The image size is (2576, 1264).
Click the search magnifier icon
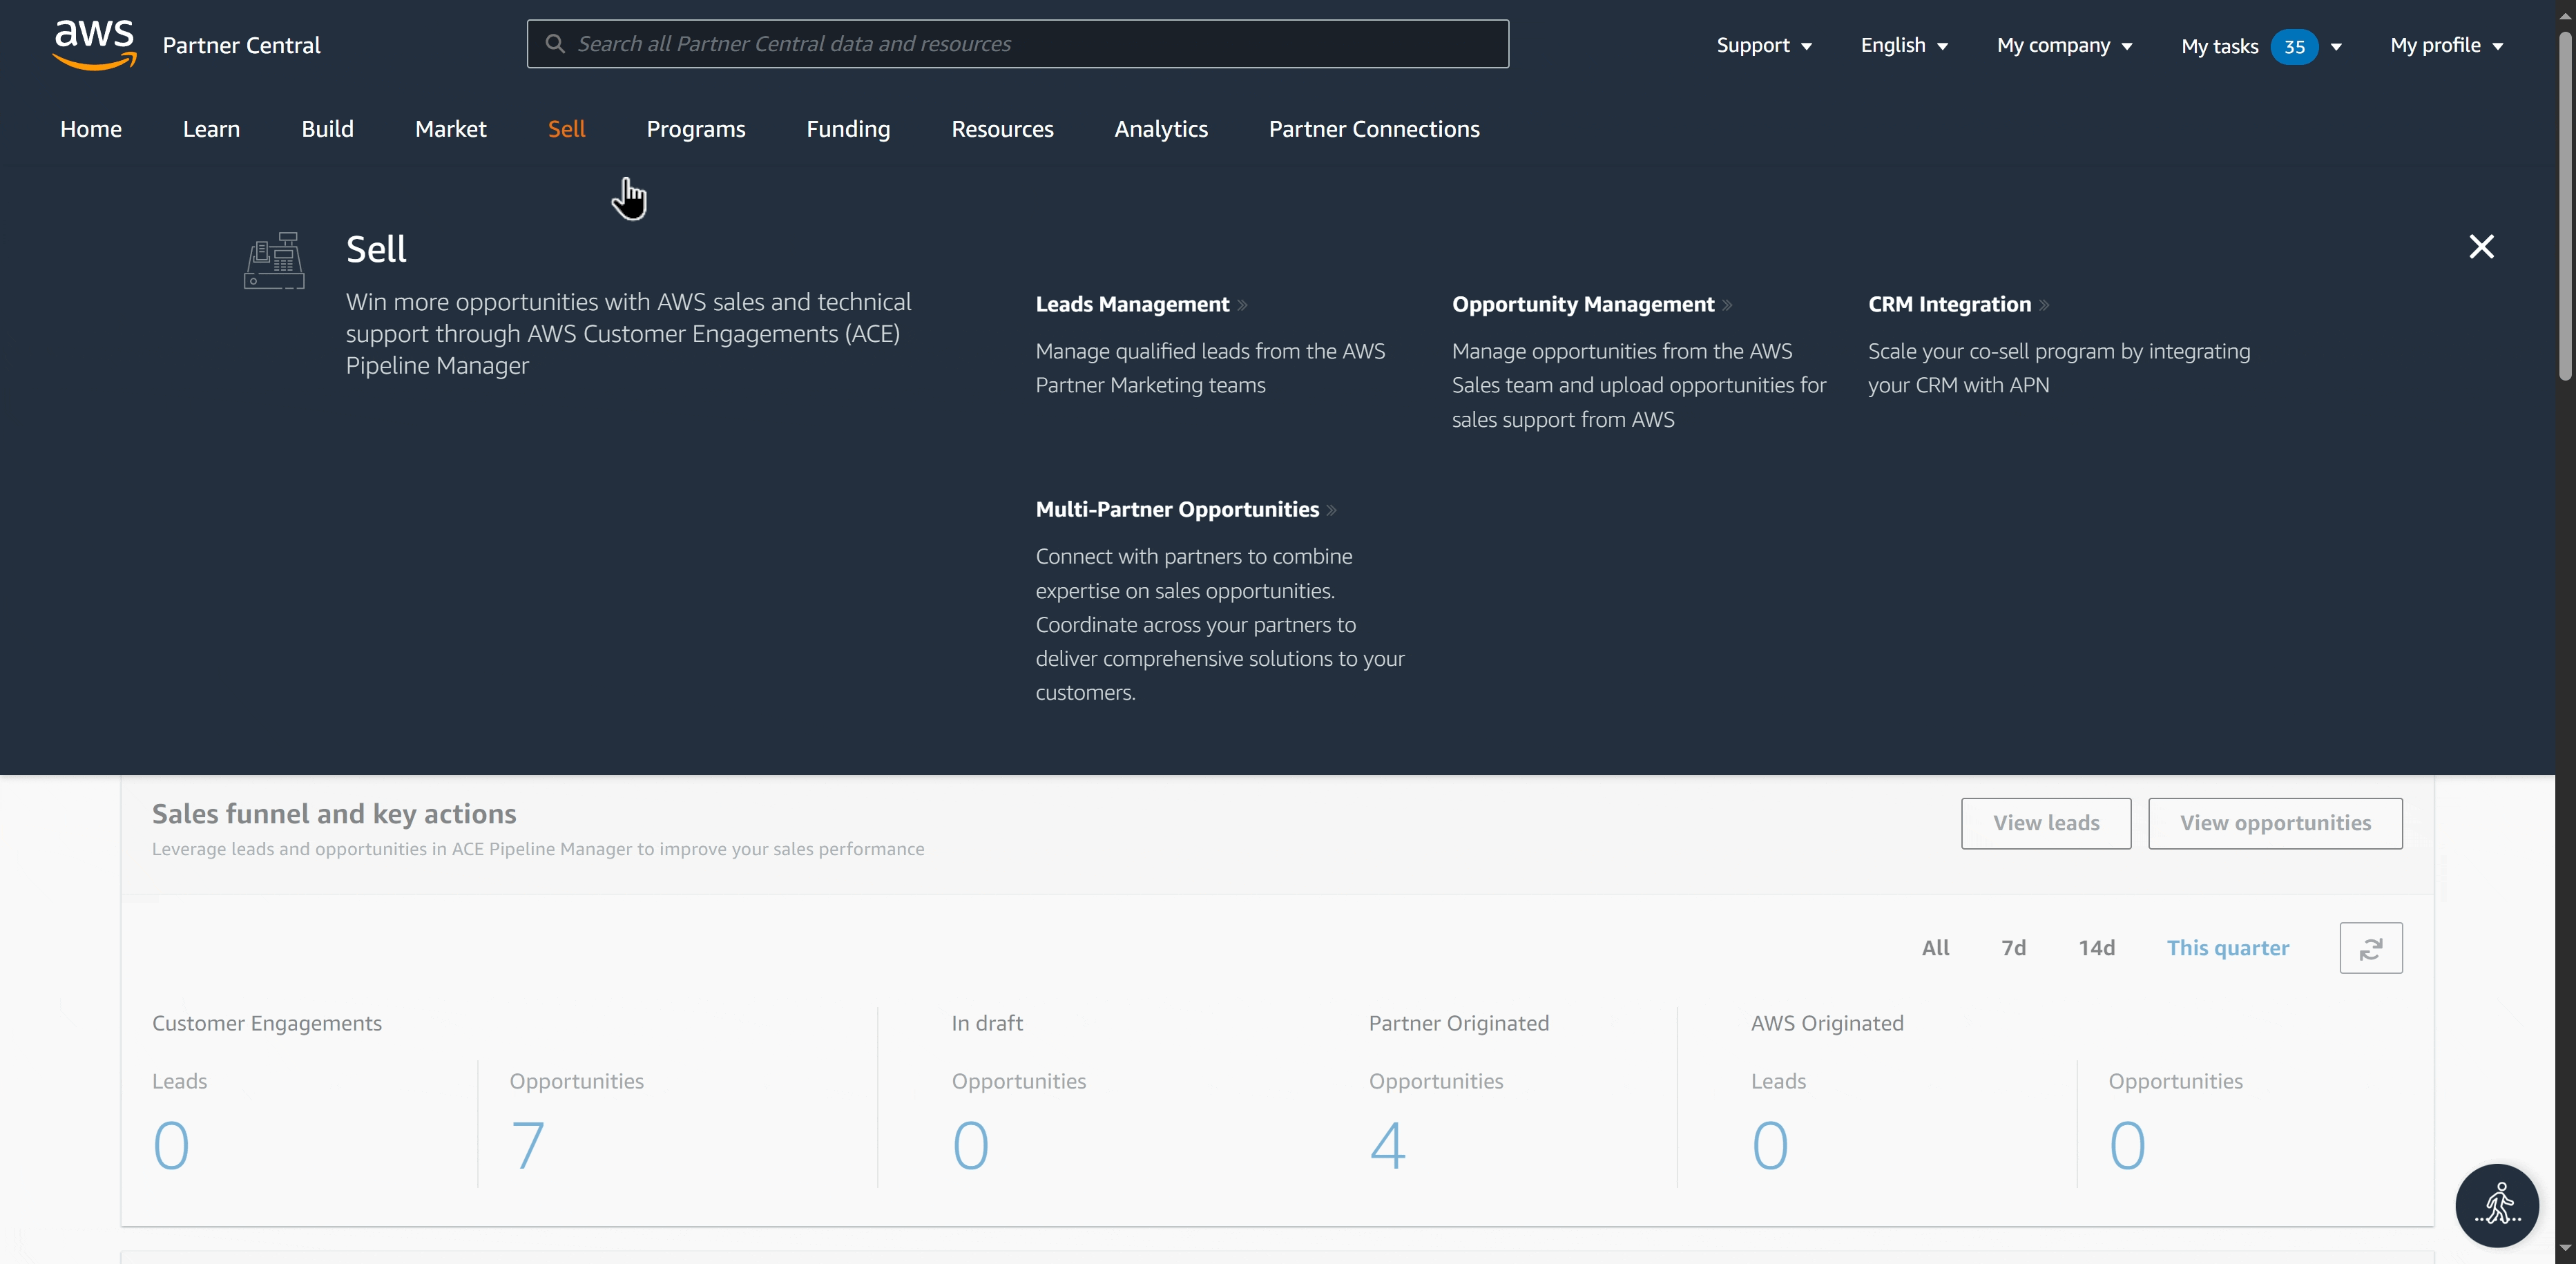coord(555,44)
